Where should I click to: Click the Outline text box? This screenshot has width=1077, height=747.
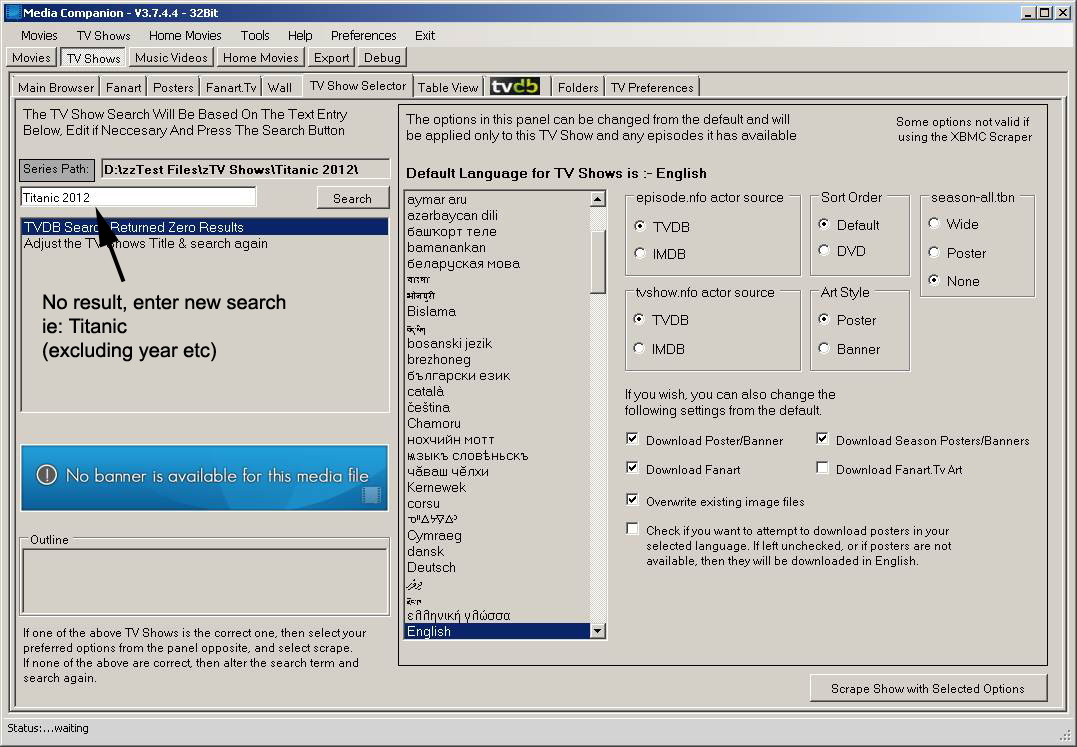coord(205,581)
